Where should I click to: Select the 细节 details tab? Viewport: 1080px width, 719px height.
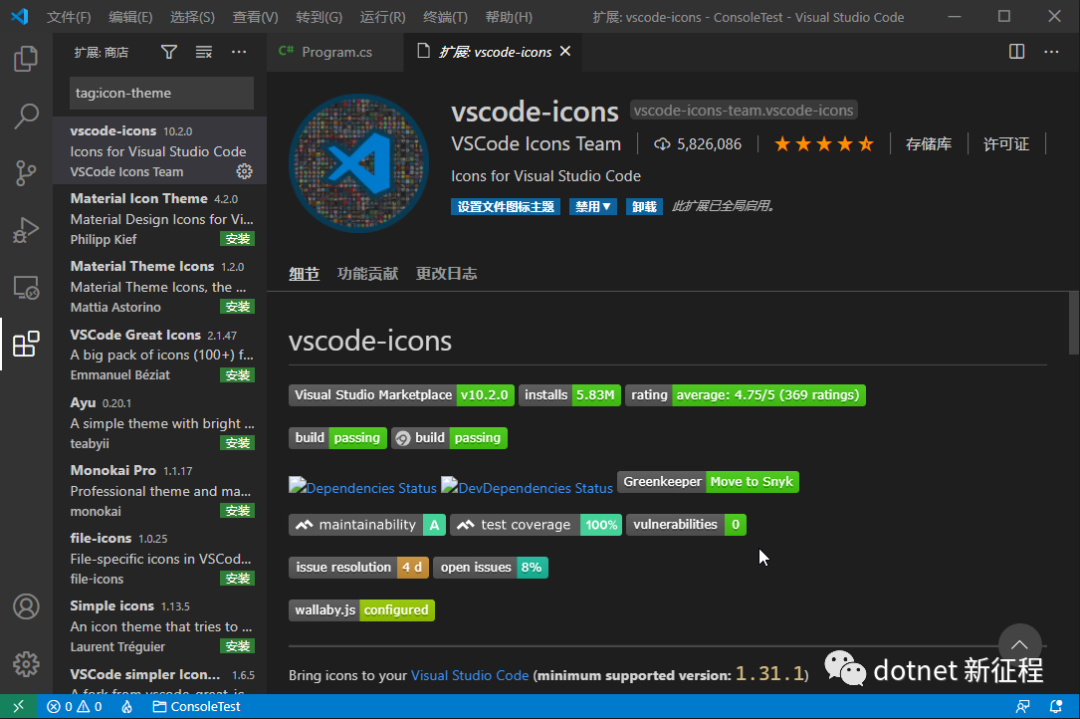coord(304,274)
